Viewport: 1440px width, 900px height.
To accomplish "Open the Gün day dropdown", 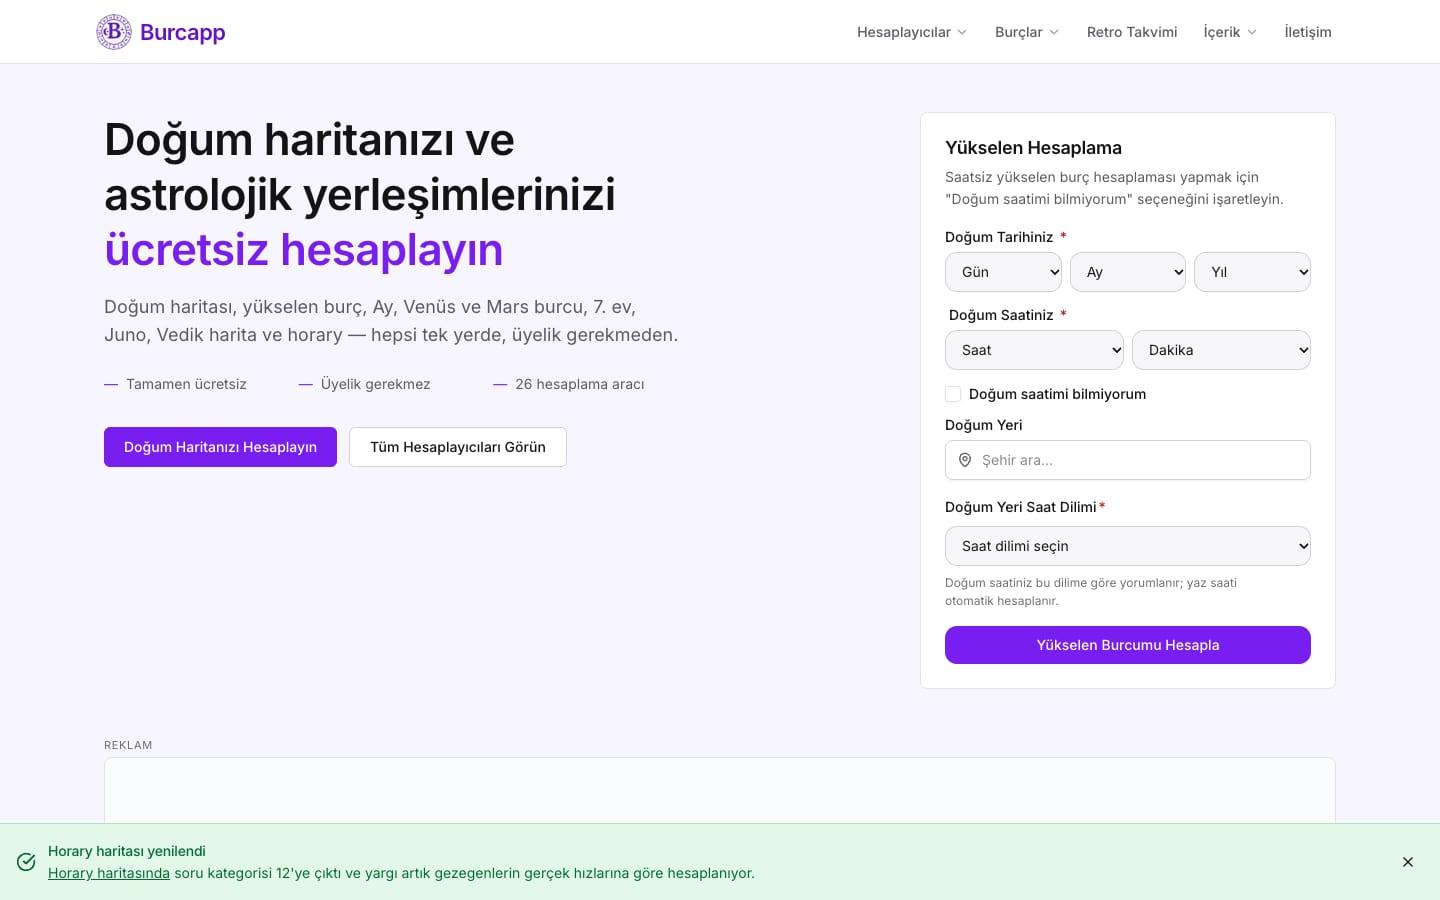I will (x=1003, y=272).
